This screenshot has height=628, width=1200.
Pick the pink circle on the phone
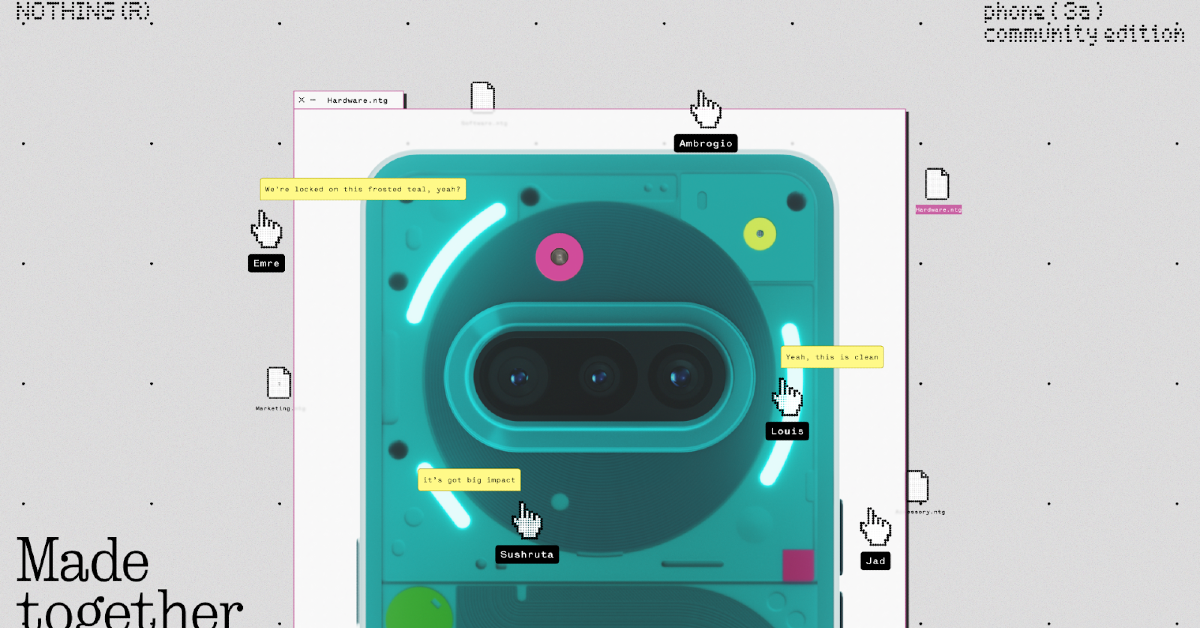click(560, 257)
